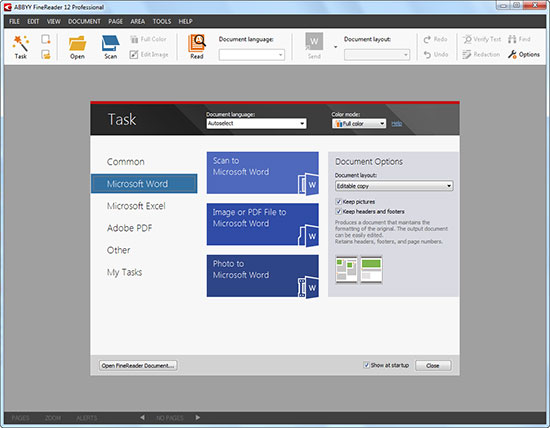Image resolution: width=550 pixels, height=428 pixels.
Task: Go to previous page arrow
Action: click(142, 417)
